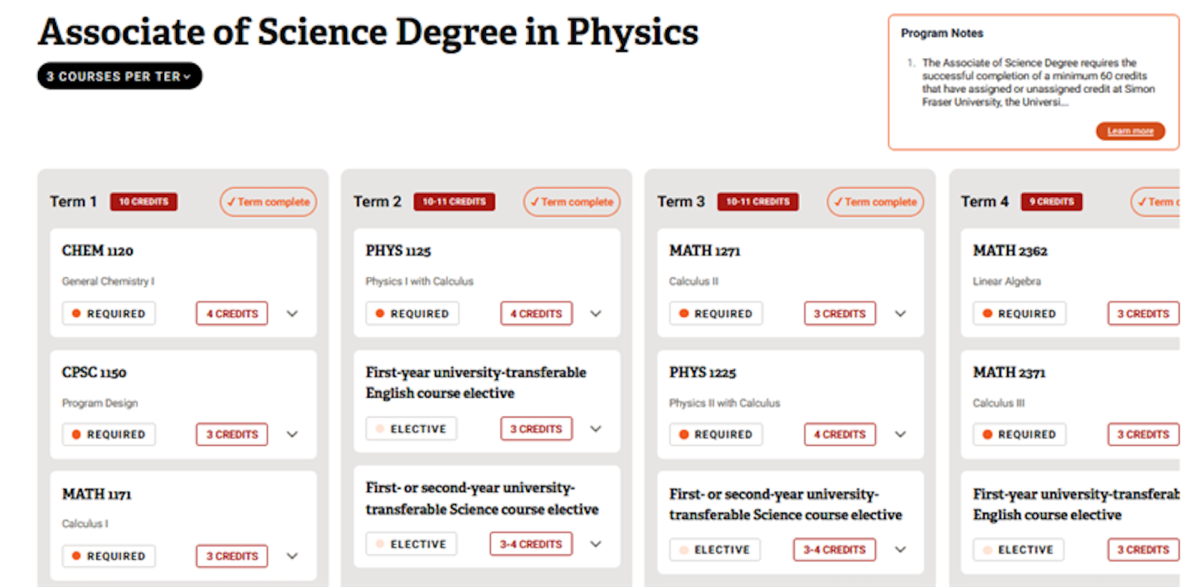Viewport: 1198px width, 587px height.
Task: Expand the MATH 1171 chevron
Action: pos(292,556)
